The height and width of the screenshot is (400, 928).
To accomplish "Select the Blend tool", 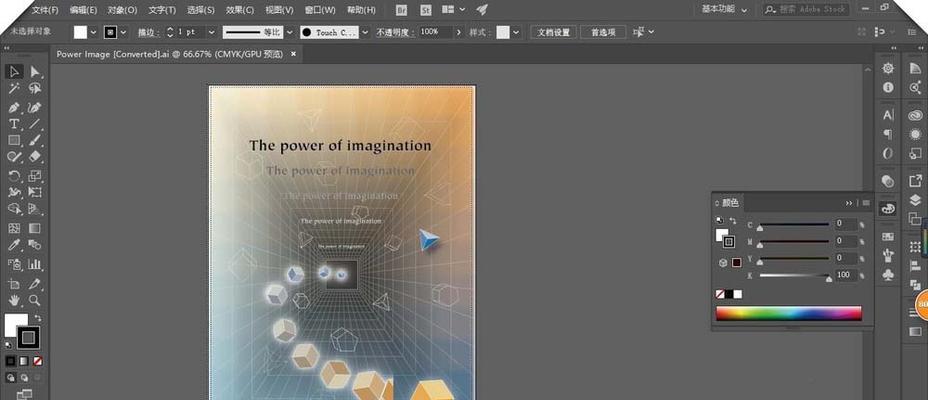I will tap(34, 245).
